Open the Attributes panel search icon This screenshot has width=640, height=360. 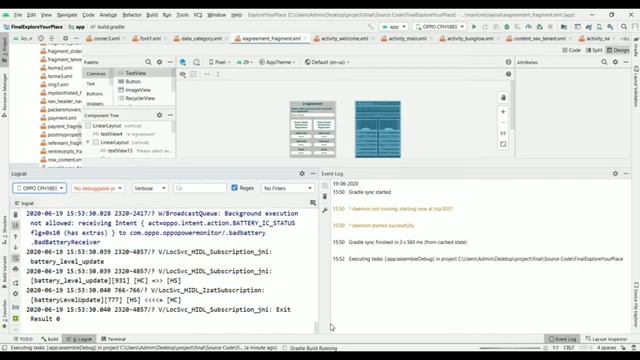coord(604,62)
